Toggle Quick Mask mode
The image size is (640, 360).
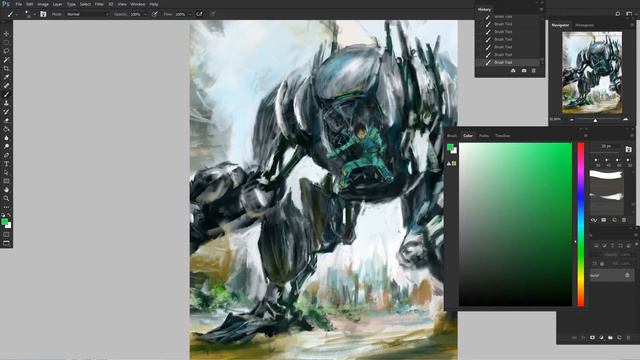click(x=6, y=235)
